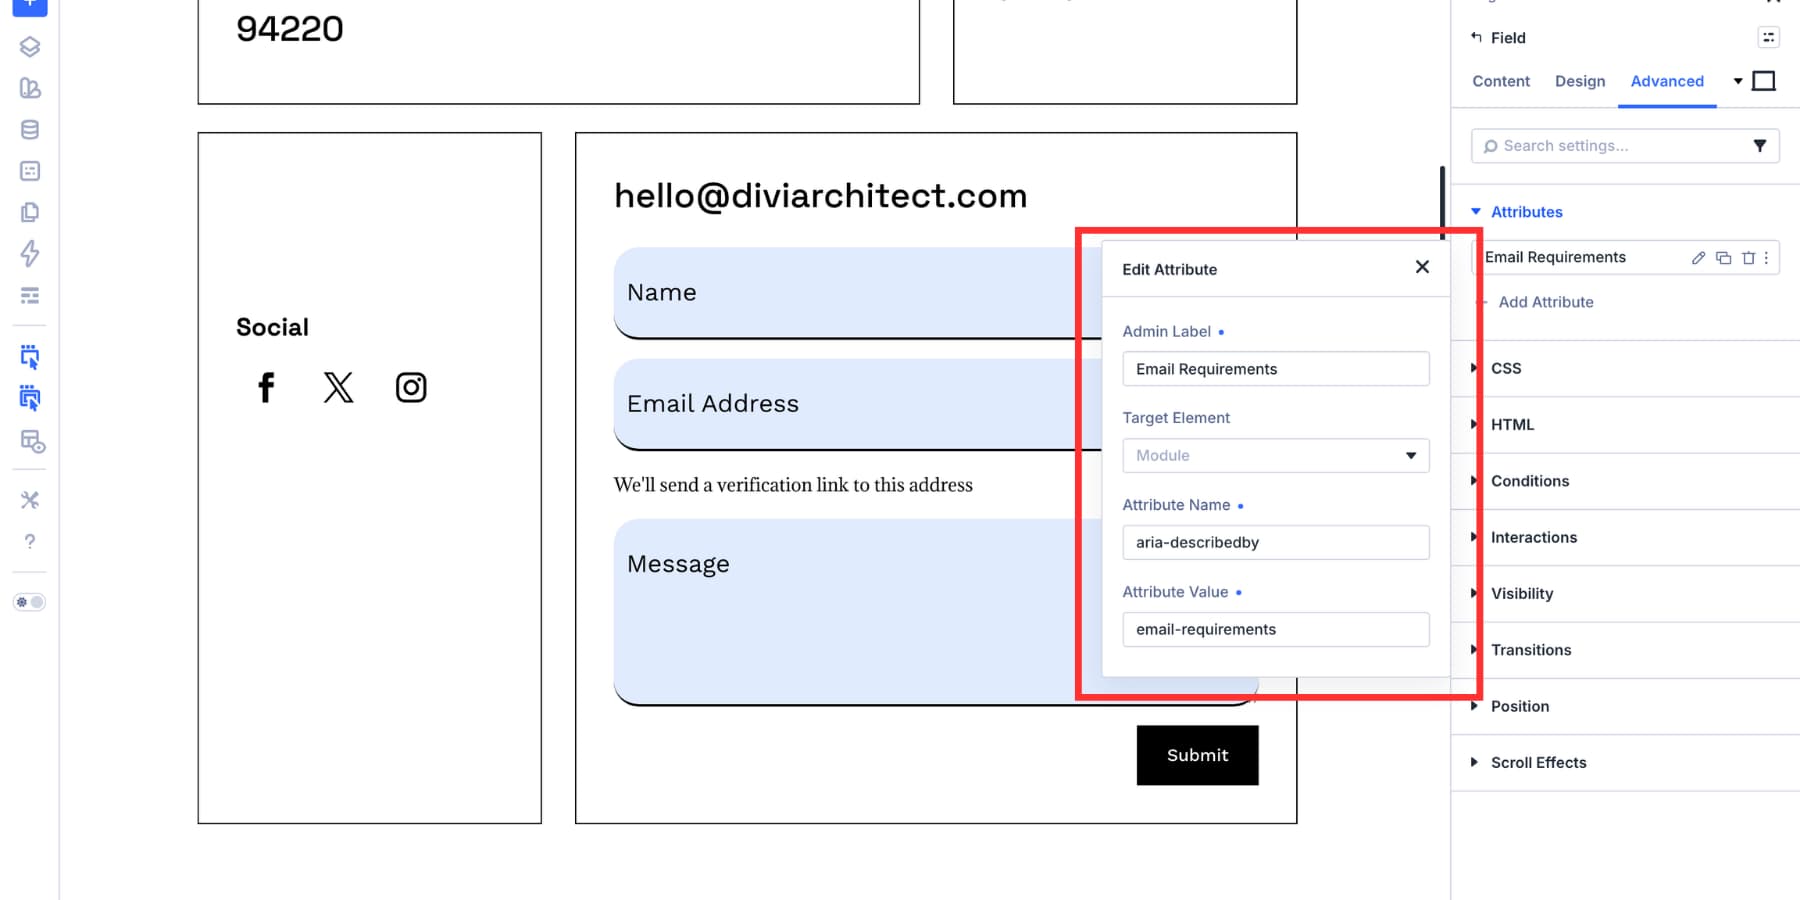
Task: Switch to the Design tab
Action: [x=1580, y=81]
